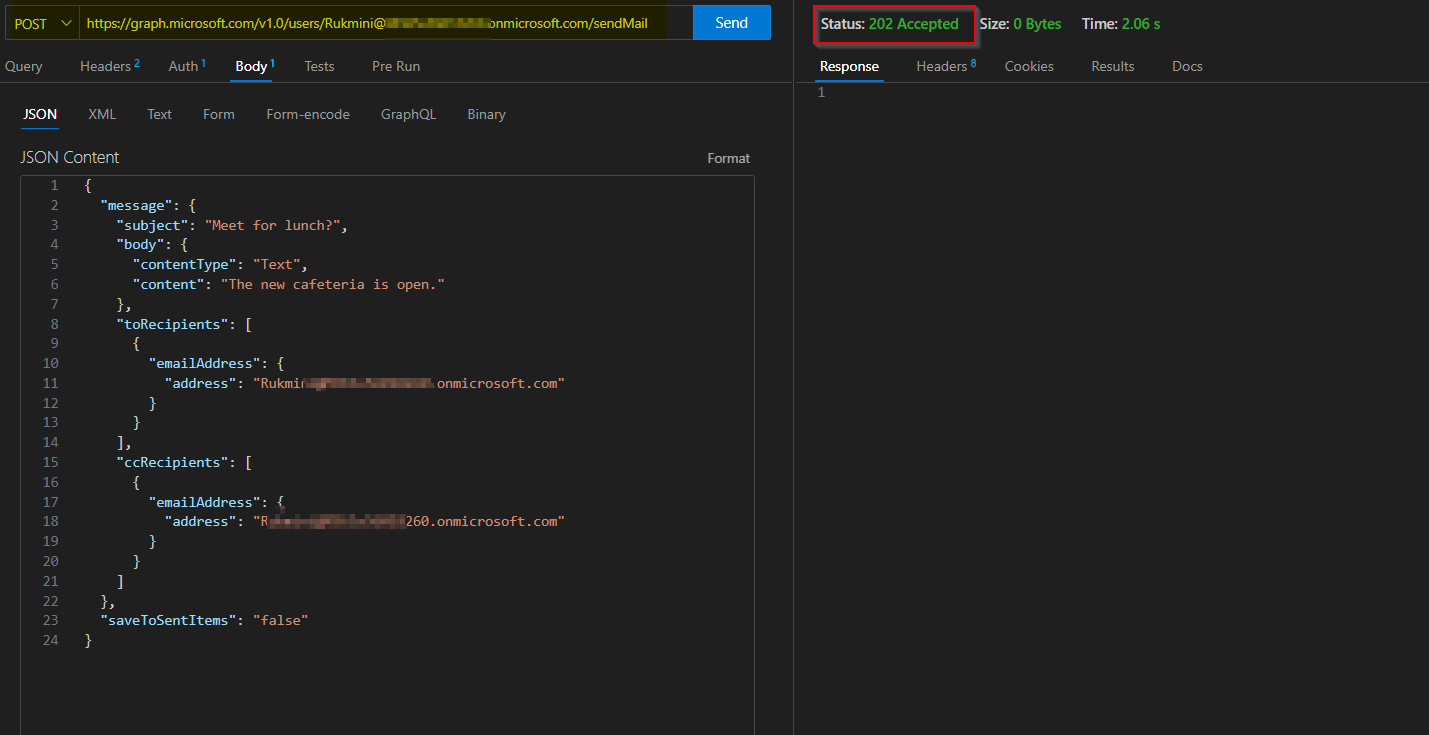1429x735 pixels.
Task: Click the Size 0 Bytes text
Action: click(x=1020, y=24)
